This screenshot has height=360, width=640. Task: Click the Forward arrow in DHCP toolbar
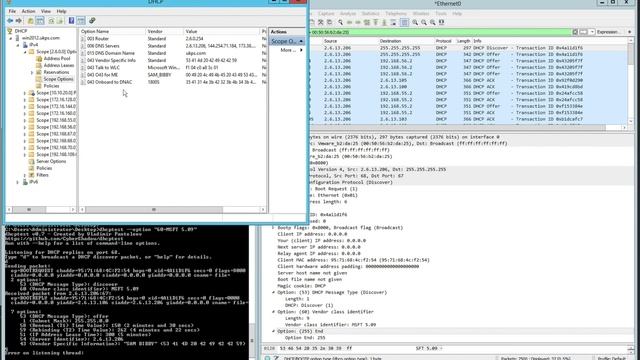[18, 21]
